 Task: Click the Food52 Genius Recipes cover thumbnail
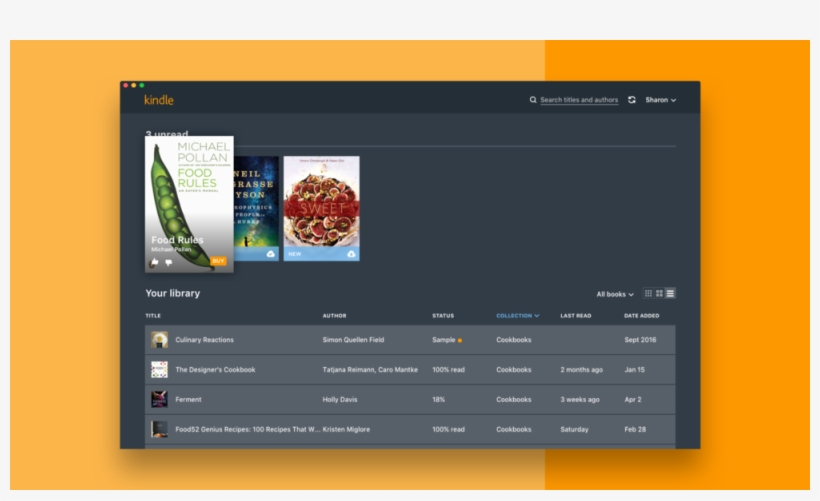click(x=160, y=429)
